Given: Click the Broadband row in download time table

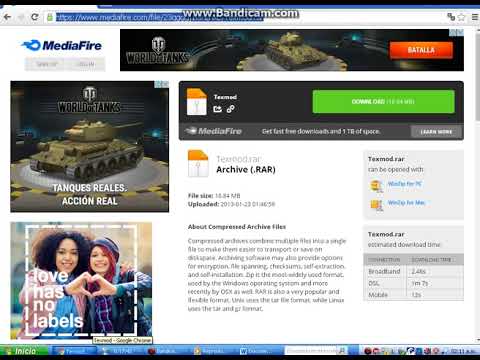Looking at the screenshot, I should coord(413,271).
